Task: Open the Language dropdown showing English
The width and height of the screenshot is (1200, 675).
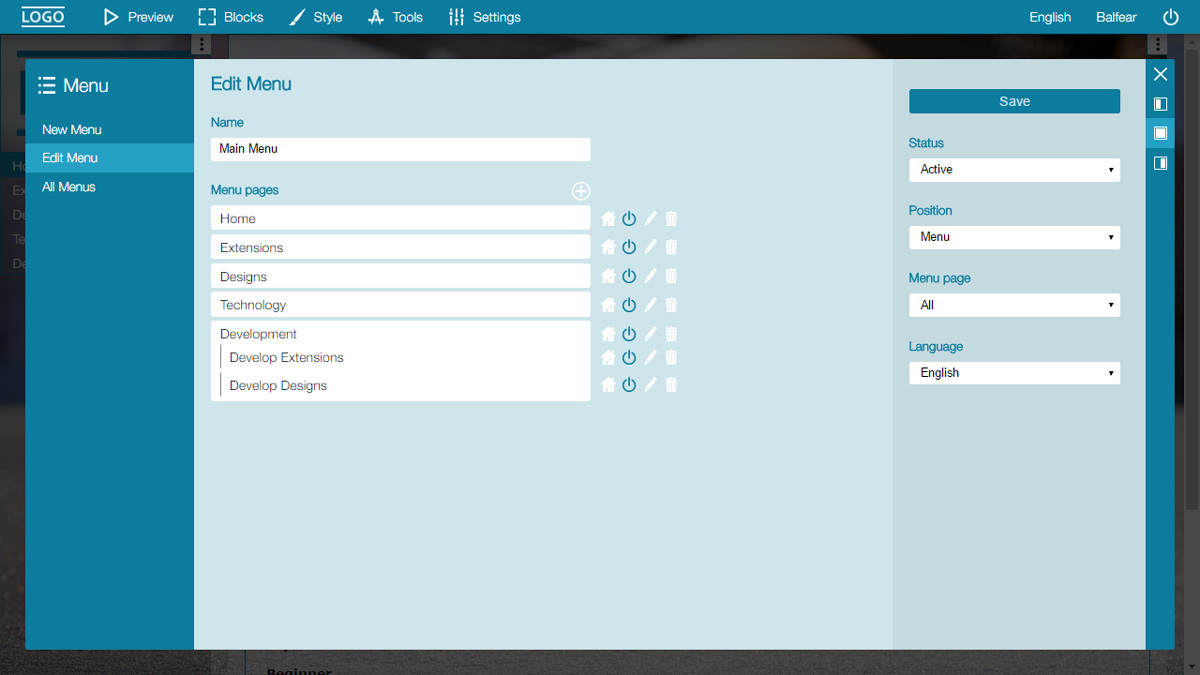Action: click(1014, 373)
